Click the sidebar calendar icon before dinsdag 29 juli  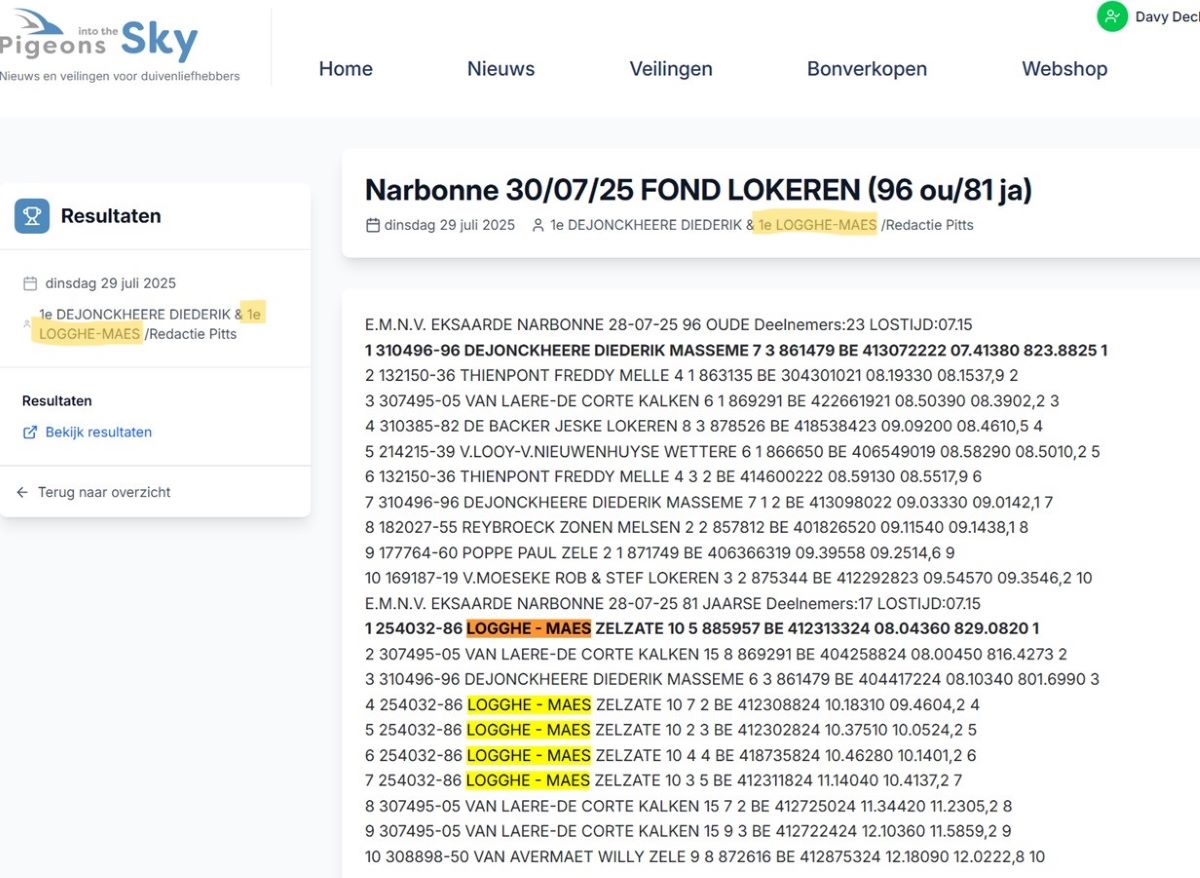click(30, 283)
